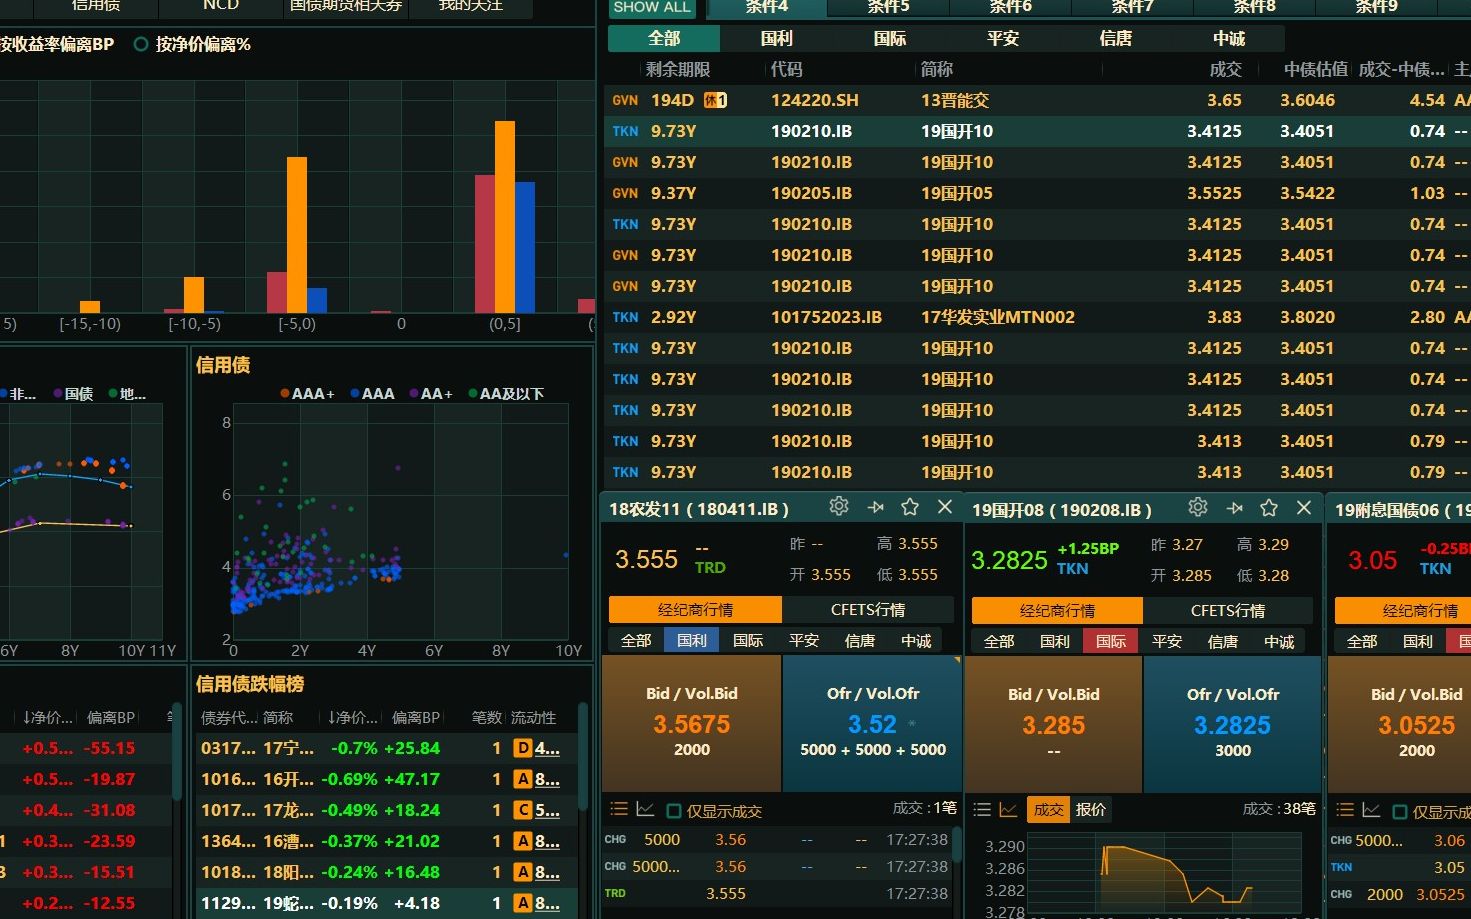This screenshot has width=1471, height=919.
Task: Sort trades table by 剩余期限 column
Action: tap(678, 69)
